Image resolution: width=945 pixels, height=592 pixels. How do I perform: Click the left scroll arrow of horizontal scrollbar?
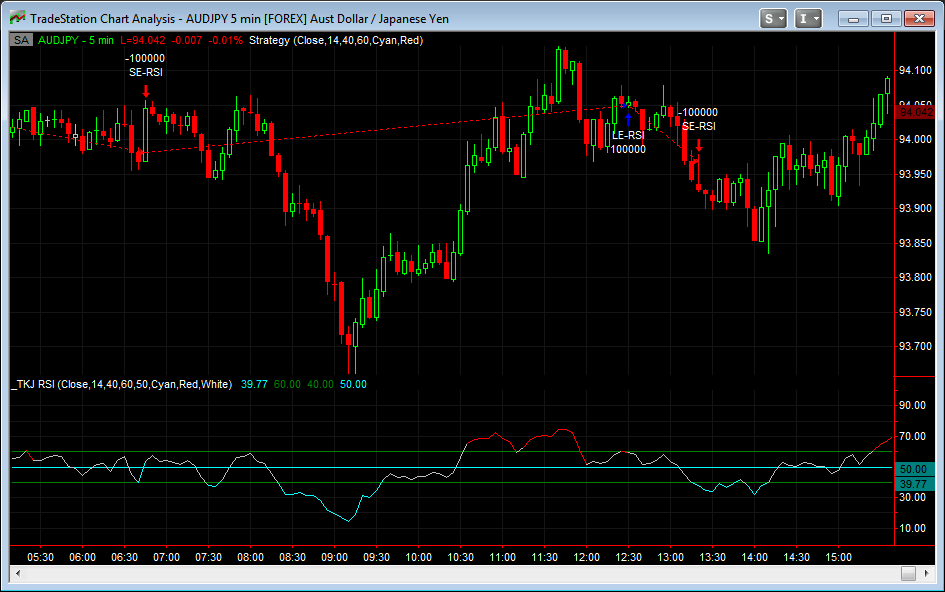[18, 573]
